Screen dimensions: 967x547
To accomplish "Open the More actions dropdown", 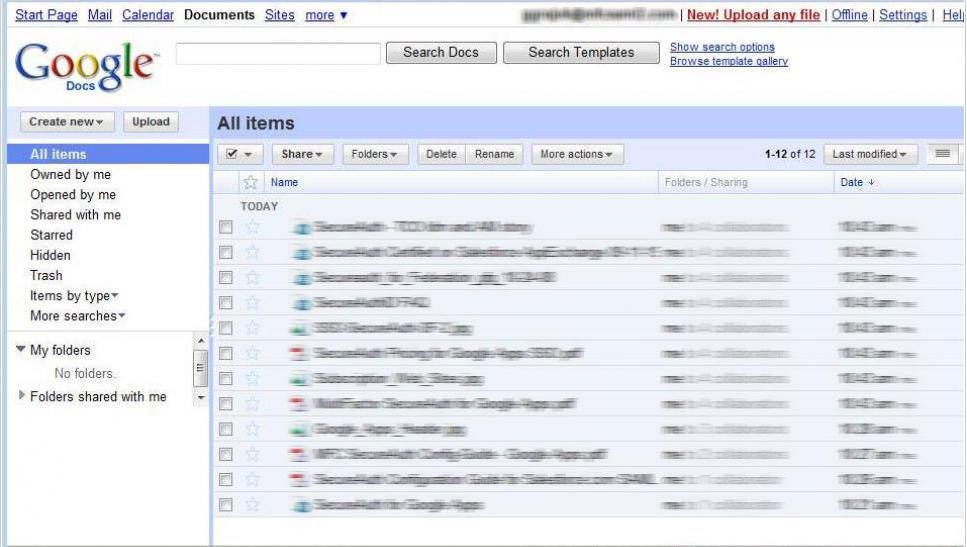I will (577, 154).
